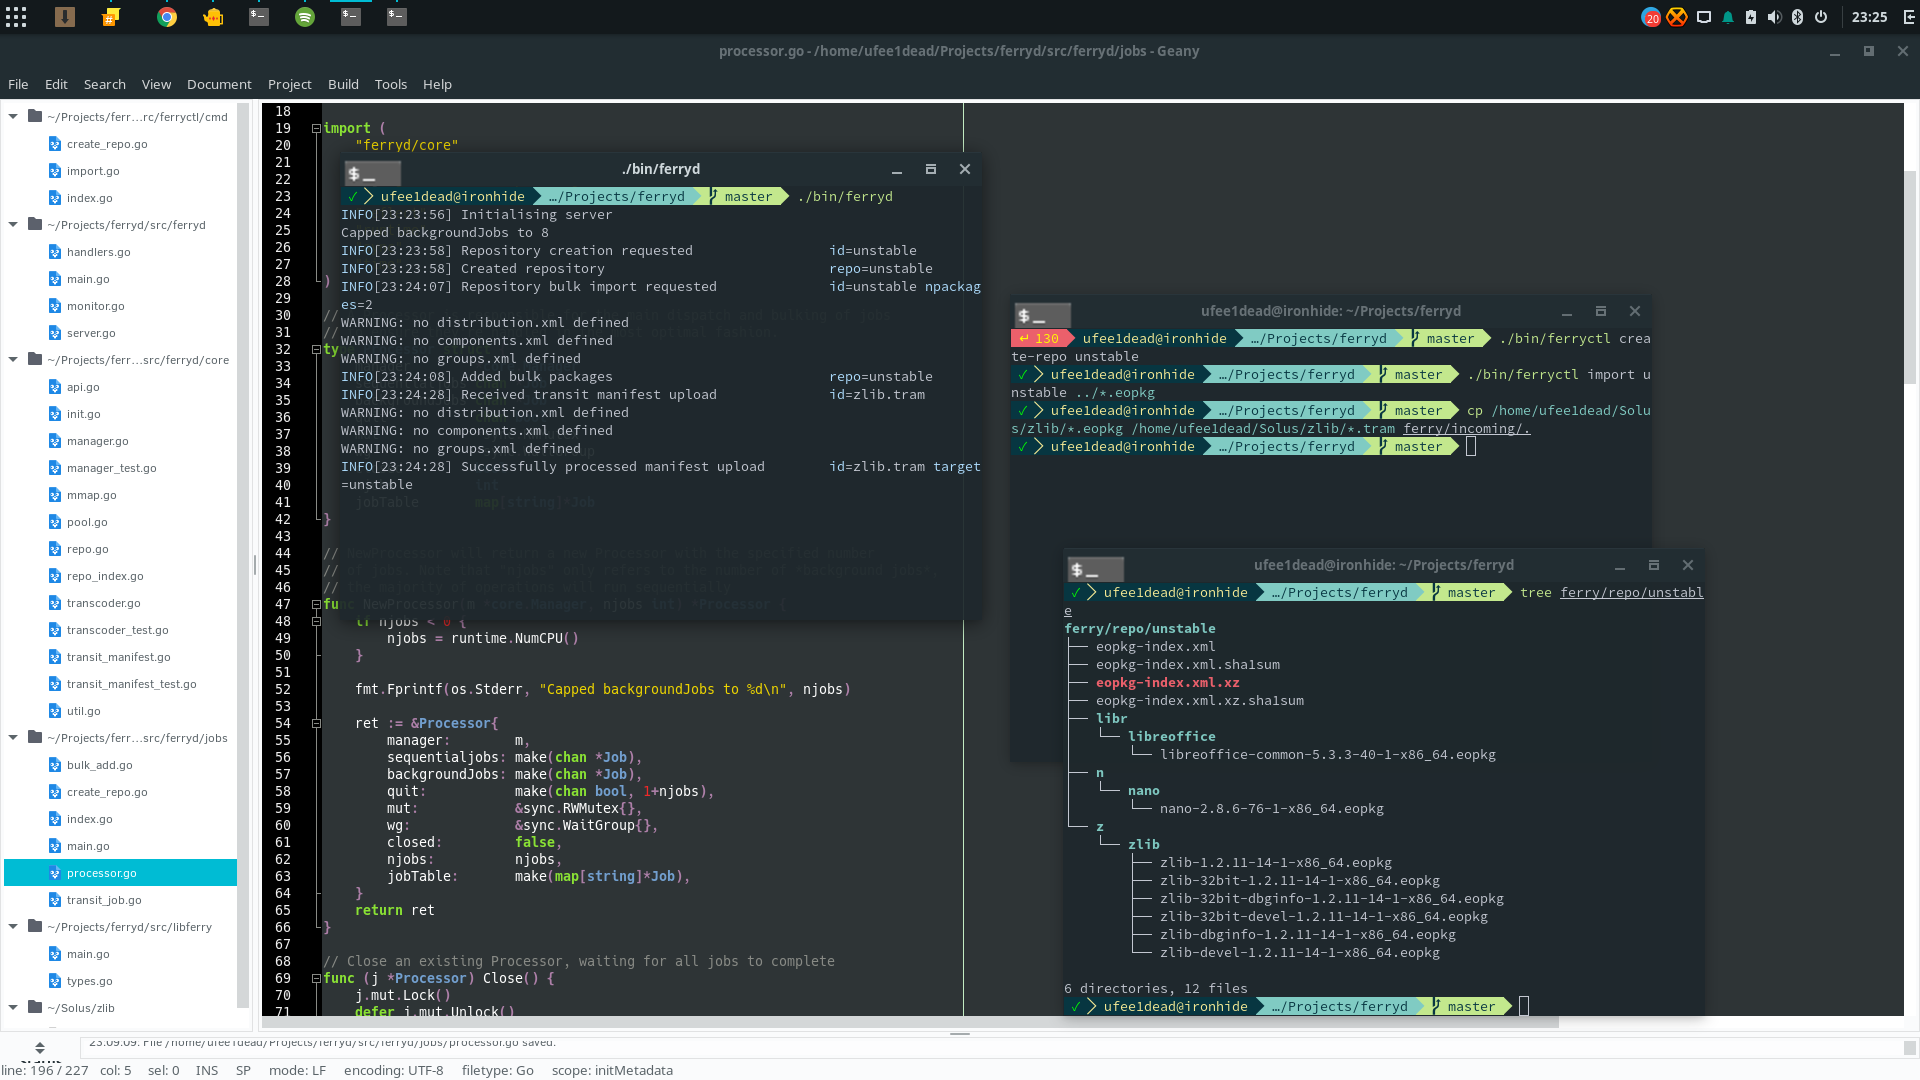Image resolution: width=1920 pixels, height=1080 pixels.
Task: Launch the brown downloader app from the panel
Action: pos(65,17)
